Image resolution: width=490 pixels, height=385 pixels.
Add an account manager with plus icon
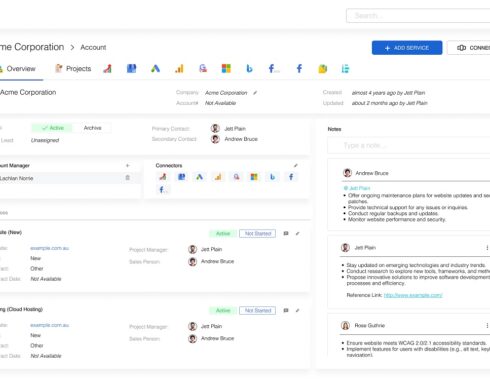click(127, 165)
